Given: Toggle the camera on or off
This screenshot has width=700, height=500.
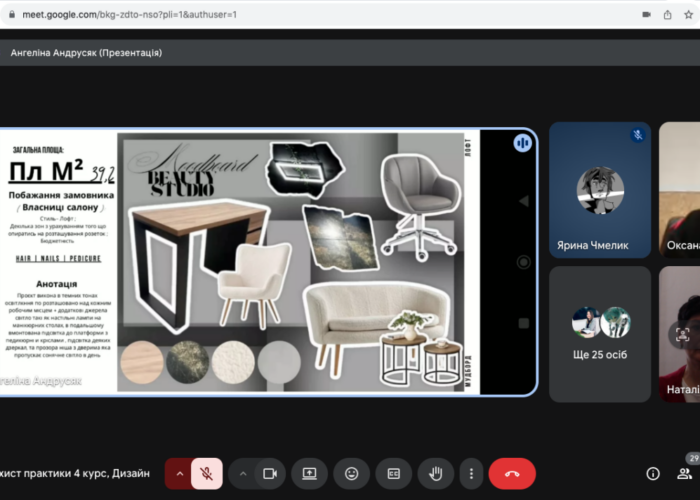Looking at the screenshot, I should point(269,473).
